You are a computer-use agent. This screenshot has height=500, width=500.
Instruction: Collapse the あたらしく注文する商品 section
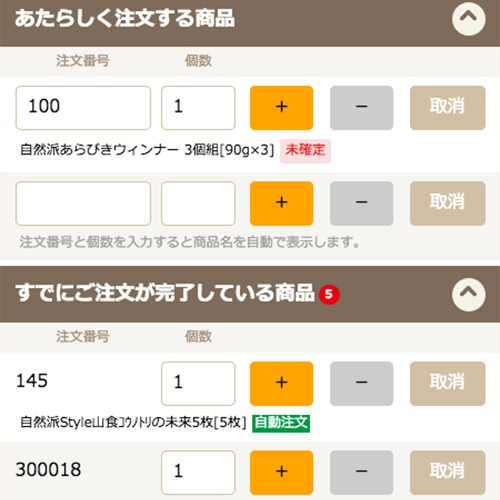pyautogui.click(x=468, y=19)
